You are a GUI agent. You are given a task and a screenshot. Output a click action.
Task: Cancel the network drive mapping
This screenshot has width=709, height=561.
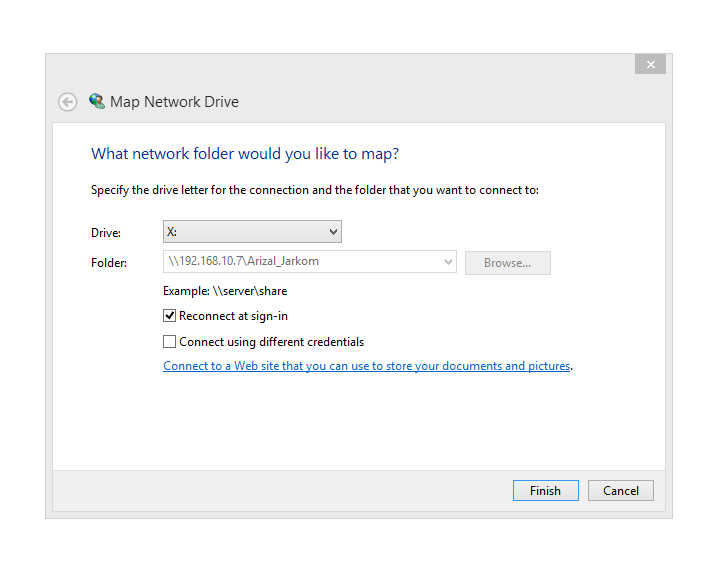tap(621, 490)
